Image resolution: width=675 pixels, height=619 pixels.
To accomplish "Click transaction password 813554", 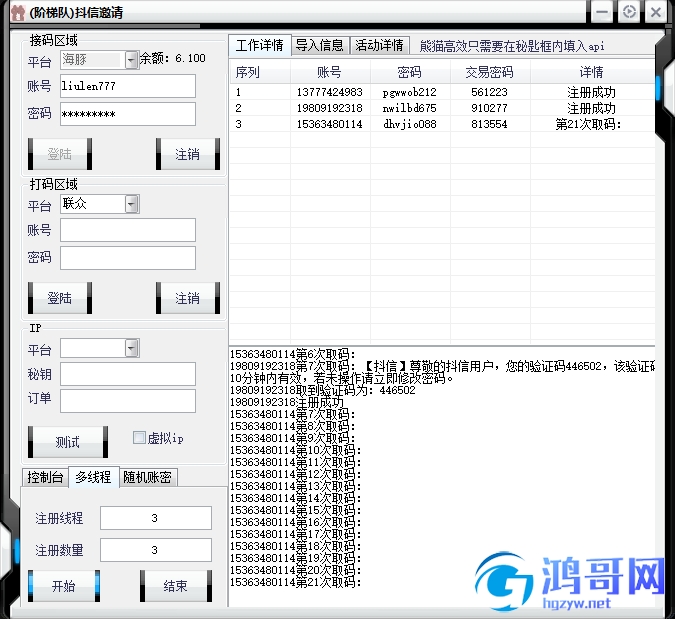I will pos(489,124).
